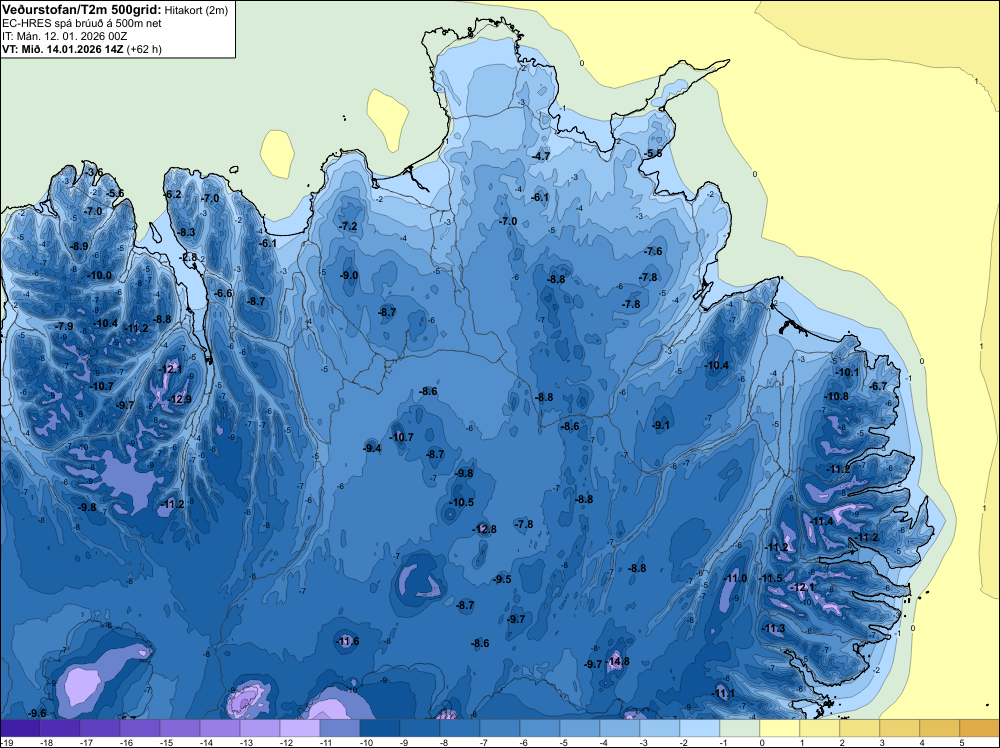Click the -10.5 temperature label
Viewport: 1000px width, 748px height.
[462, 502]
